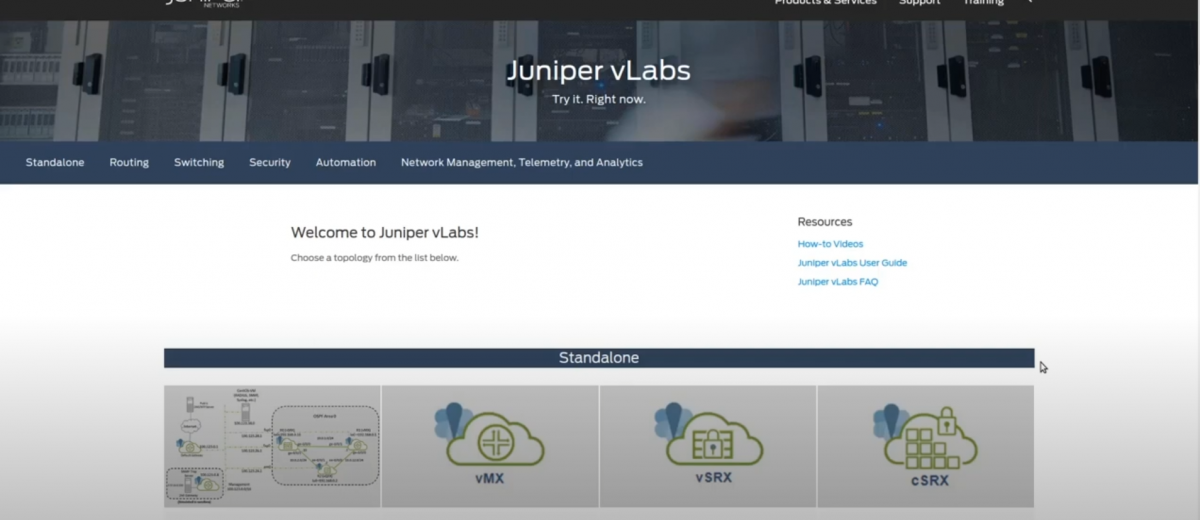Screen dimensions: 1200x520
Task: Select the Routing navigation tab
Action: 129,162
